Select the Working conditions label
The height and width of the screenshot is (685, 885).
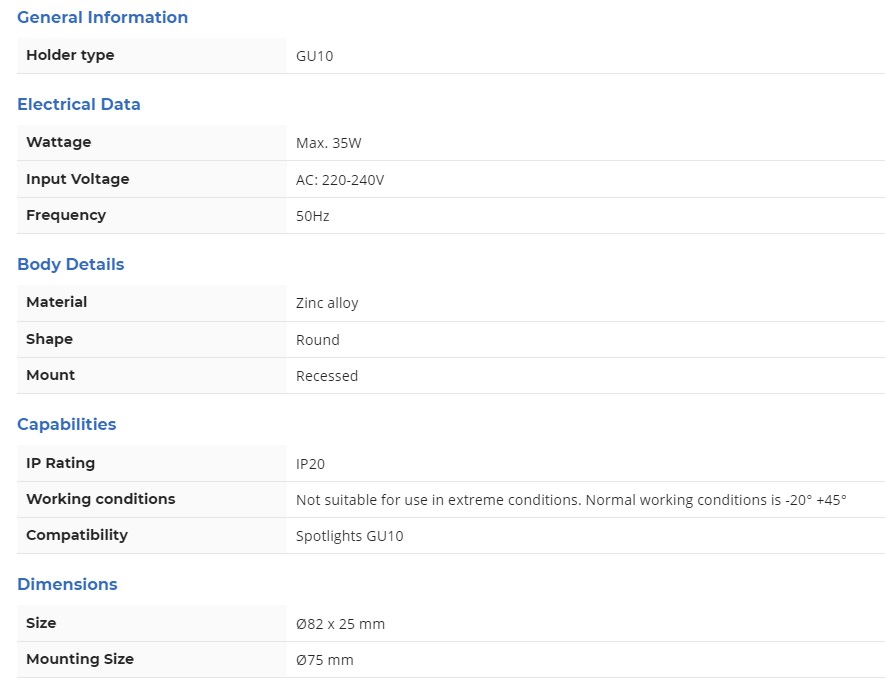point(100,499)
